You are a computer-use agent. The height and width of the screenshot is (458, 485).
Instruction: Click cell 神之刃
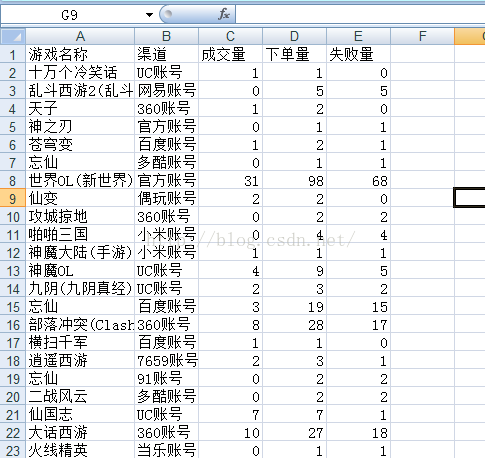pos(80,126)
